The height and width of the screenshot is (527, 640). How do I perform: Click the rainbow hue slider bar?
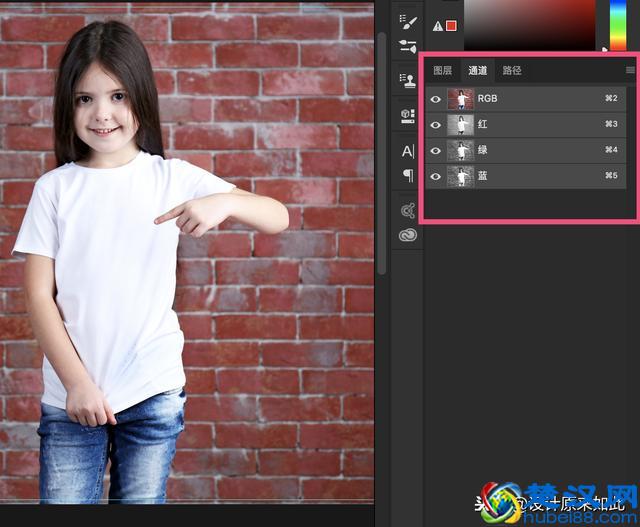616,20
